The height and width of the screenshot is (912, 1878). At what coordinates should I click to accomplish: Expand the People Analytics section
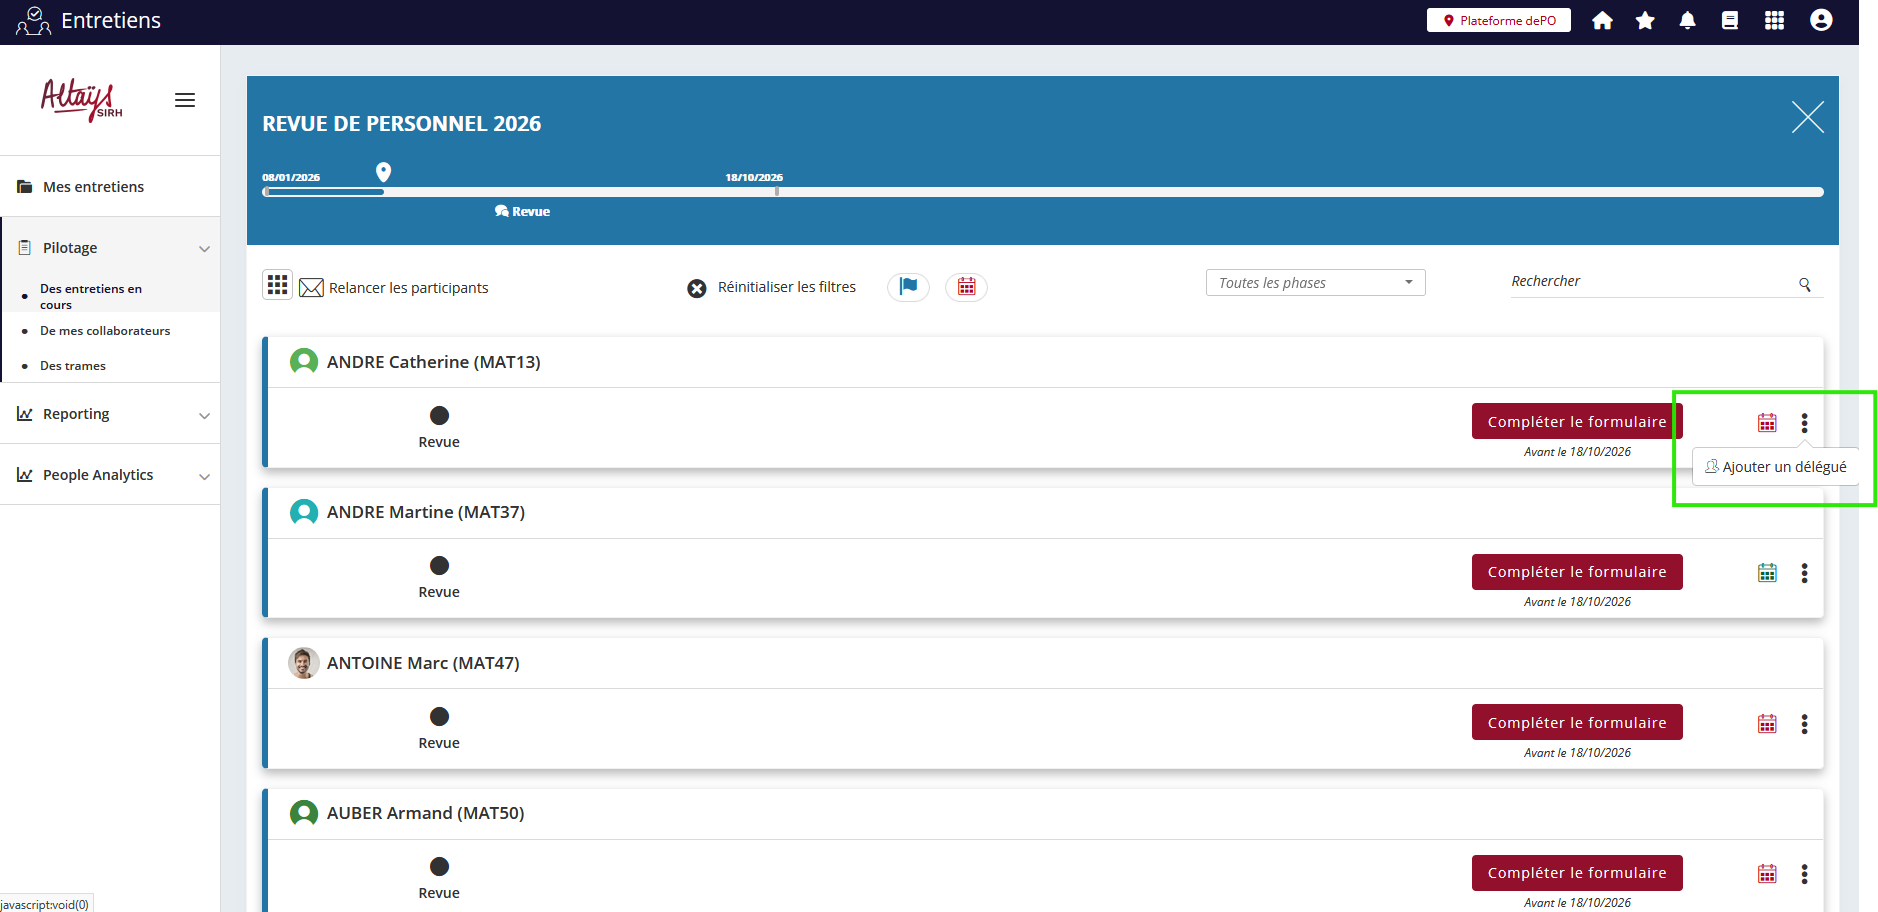click(110, 475)
